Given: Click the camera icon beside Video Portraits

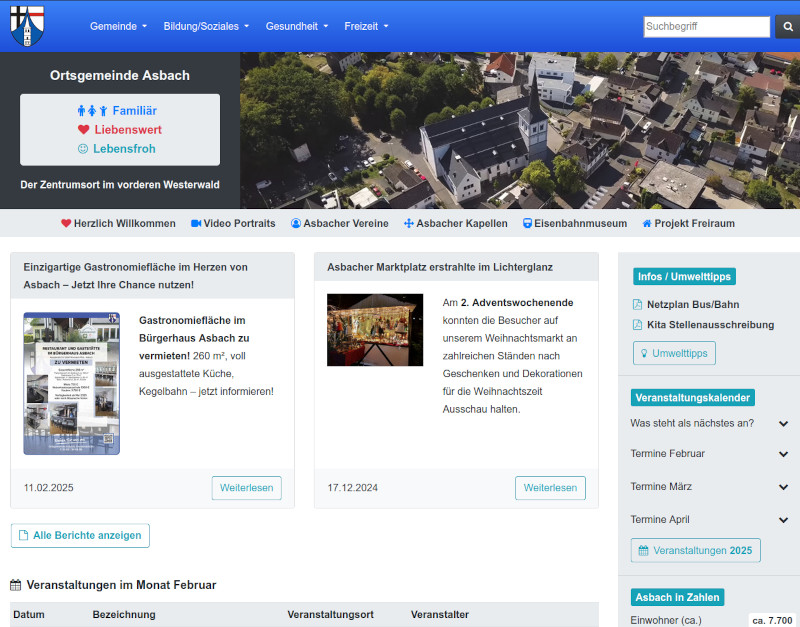Looking at the screenshot, I should (x=196, y=224).
